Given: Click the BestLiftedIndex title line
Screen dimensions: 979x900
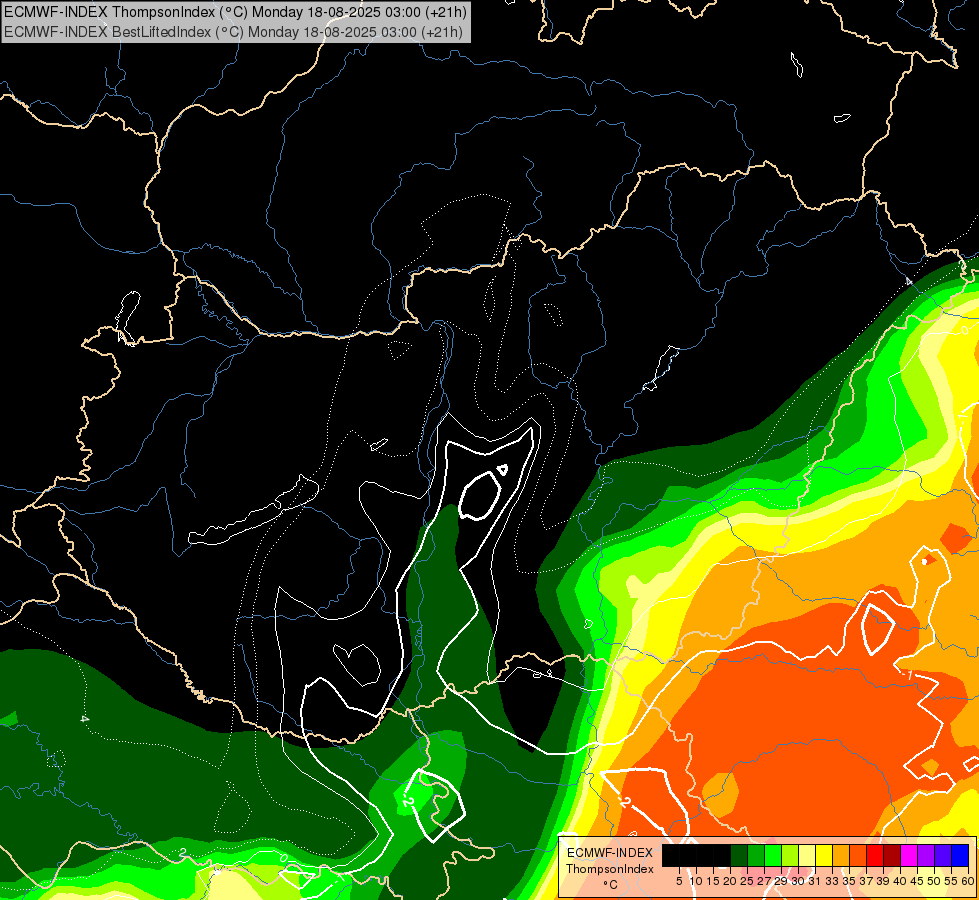Looking at the screenshot, I should click(x=234, y=32).
